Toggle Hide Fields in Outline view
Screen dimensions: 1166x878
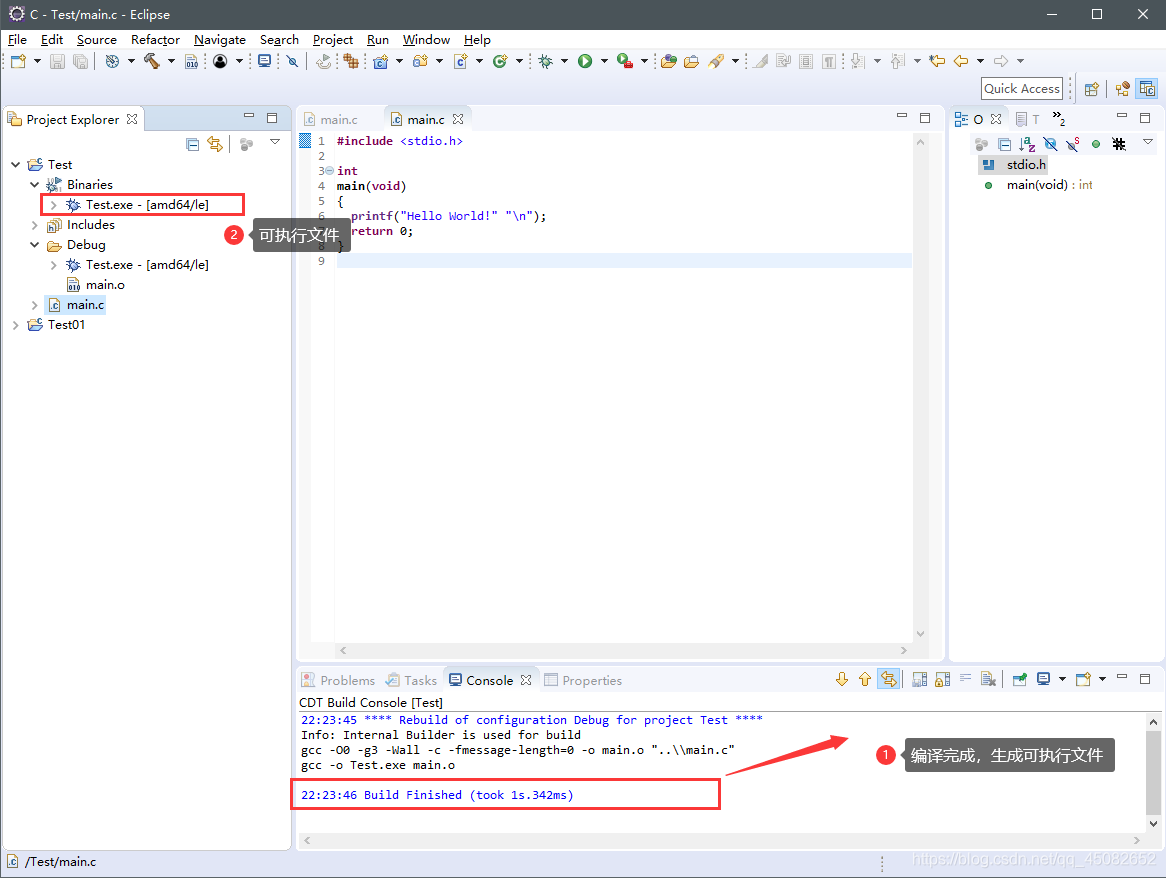pos(1050,144)
